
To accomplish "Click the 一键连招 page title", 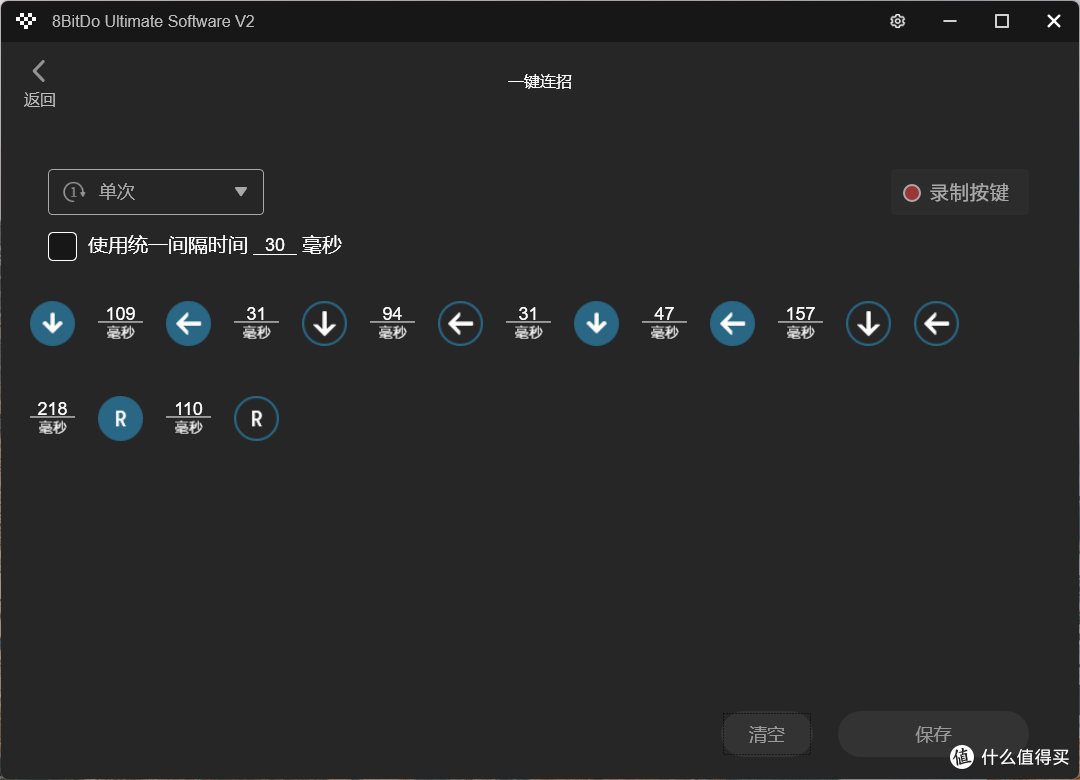I will tap(539, 81).
